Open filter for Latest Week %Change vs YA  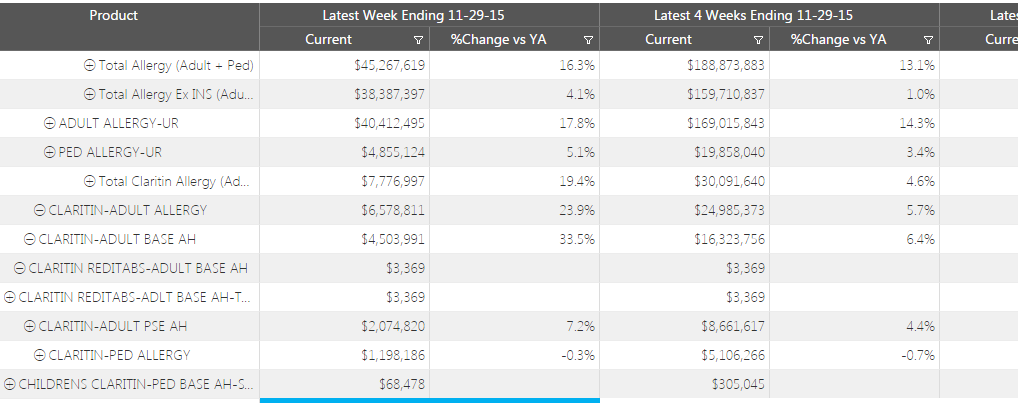[588, 40]
